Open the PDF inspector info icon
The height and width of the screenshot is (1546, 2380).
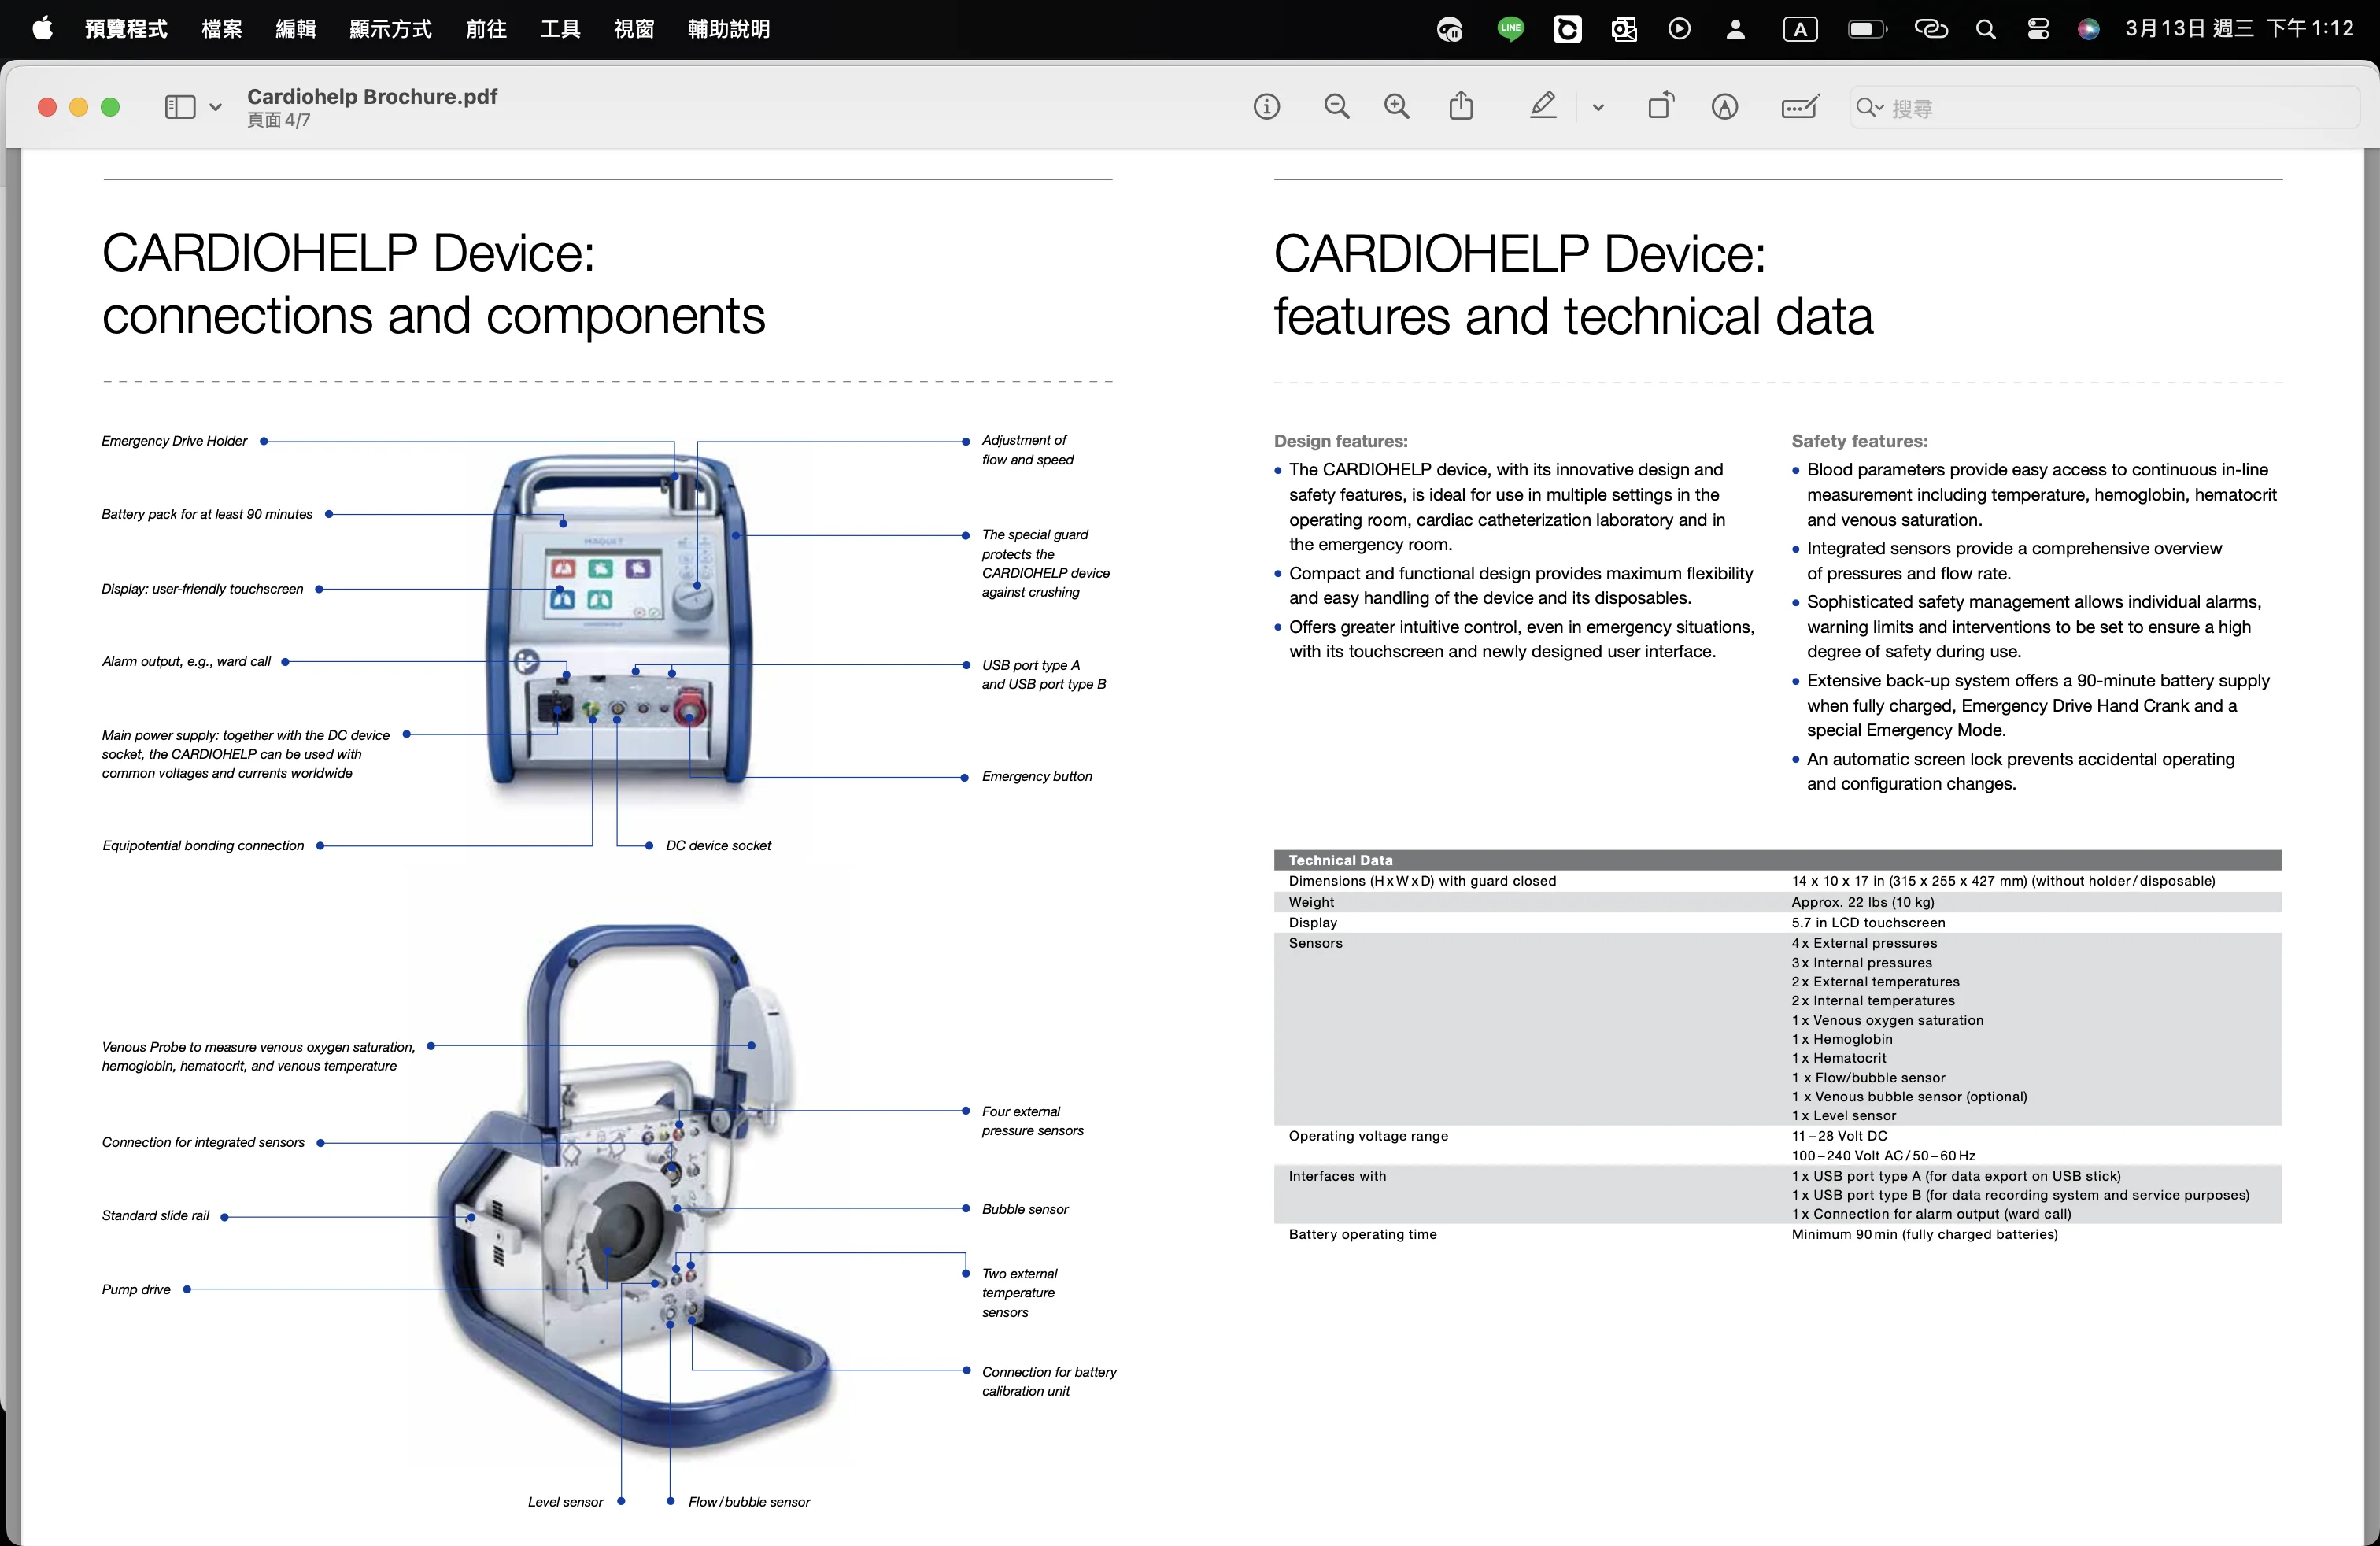point(1266,107)
